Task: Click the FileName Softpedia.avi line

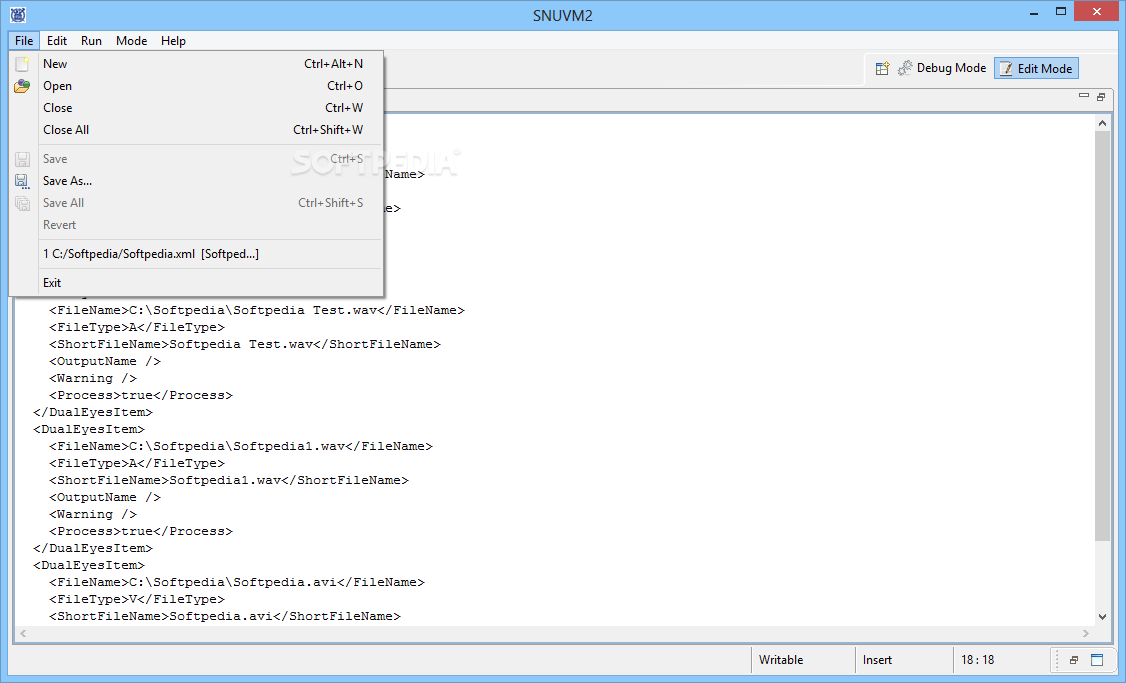Action: coord(236,582)
